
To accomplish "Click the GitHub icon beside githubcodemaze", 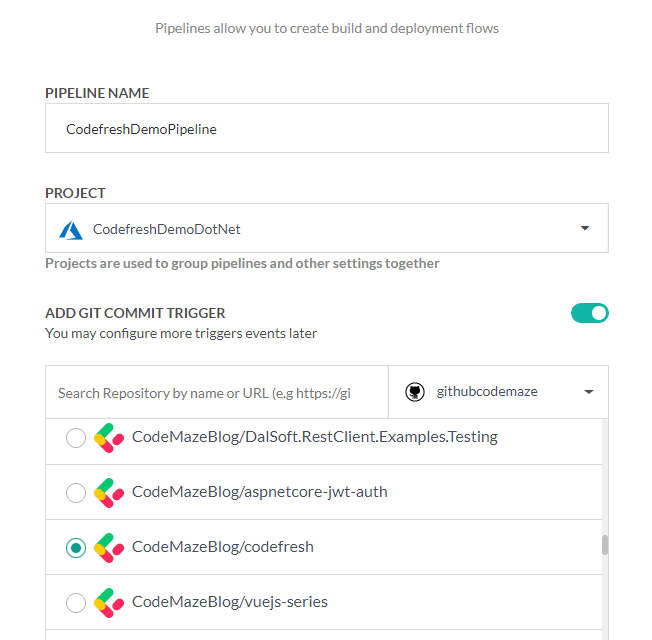I will click(x=415, y=392).
